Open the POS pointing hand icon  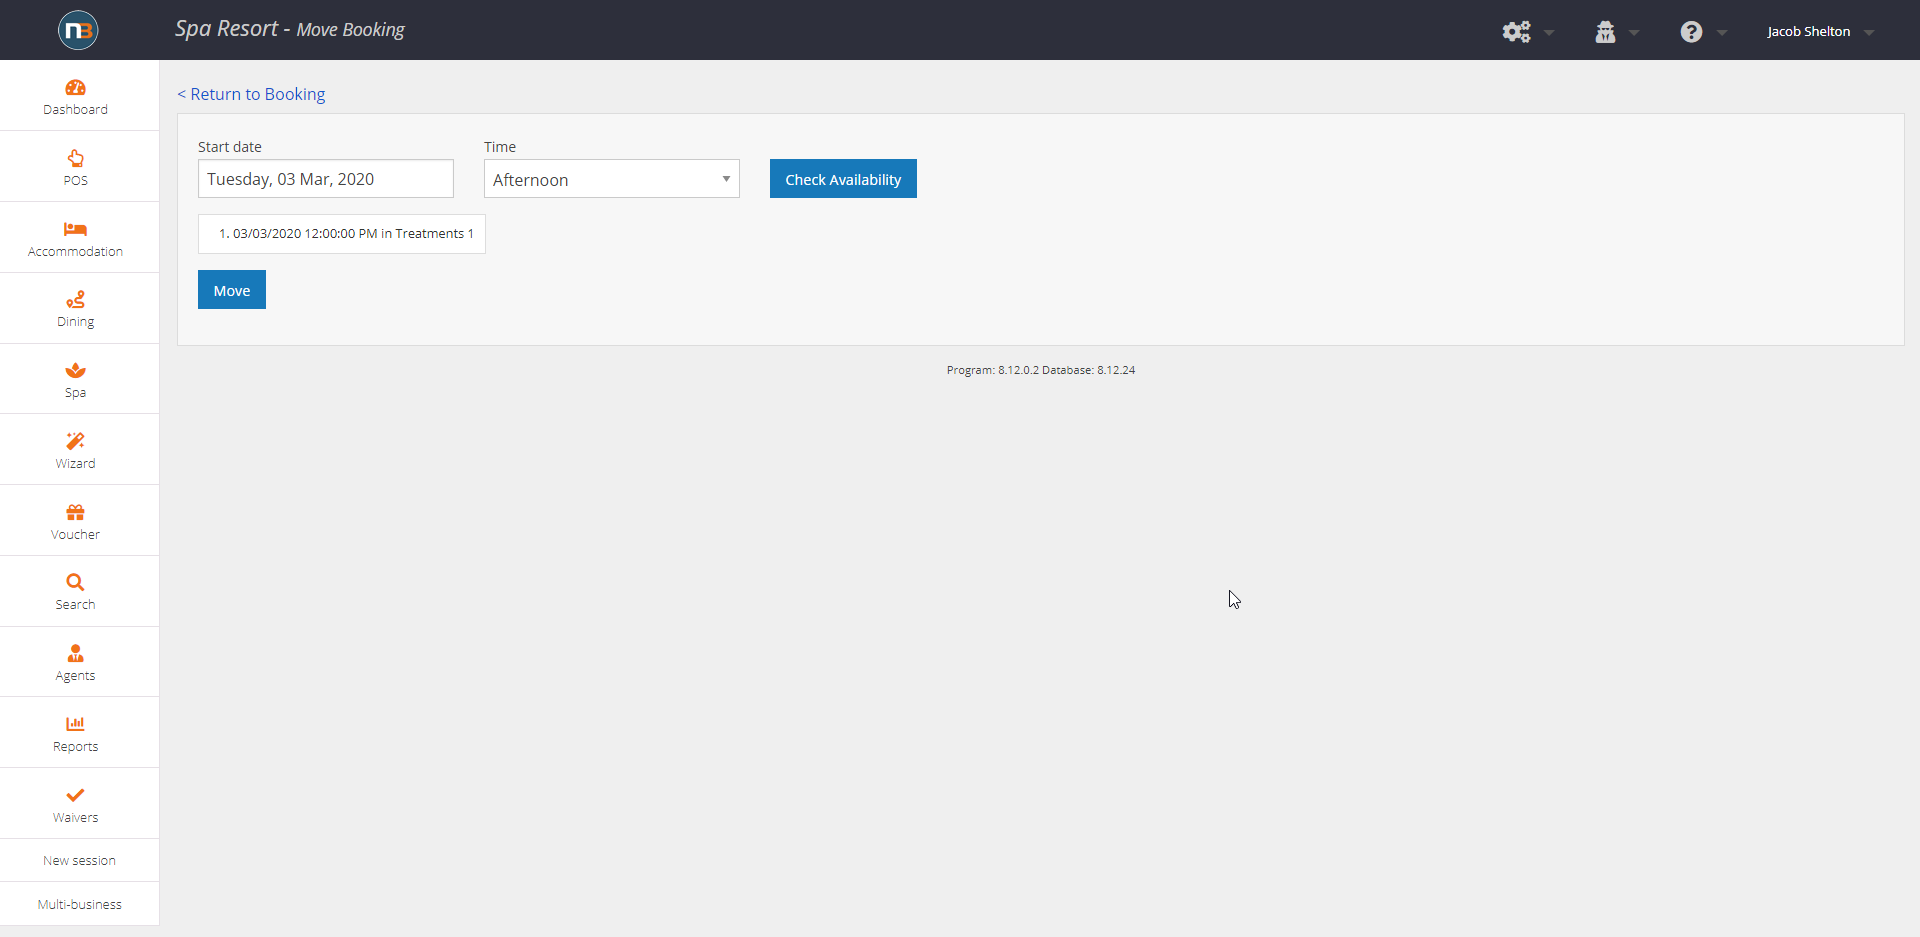pyautogui.click(x=75, y=158)
